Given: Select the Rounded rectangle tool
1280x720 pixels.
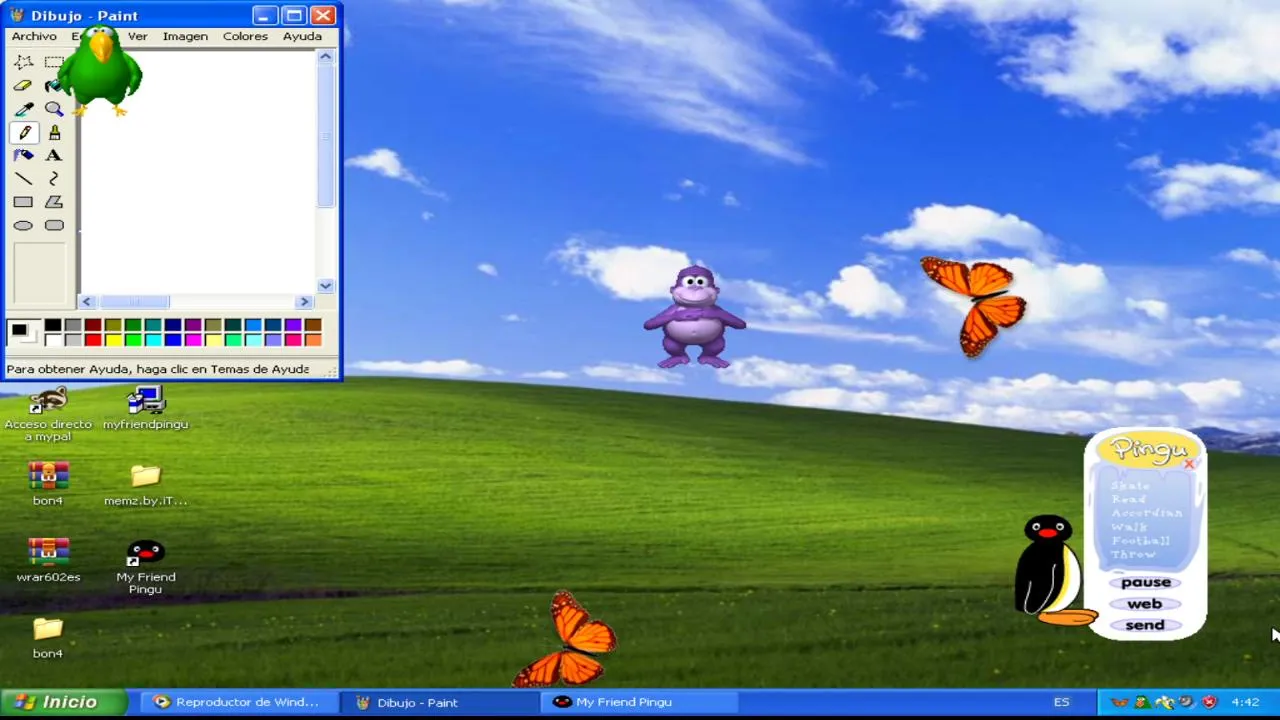Looking at the screenshot, I should pyautogui.click(x=54, y=225).
